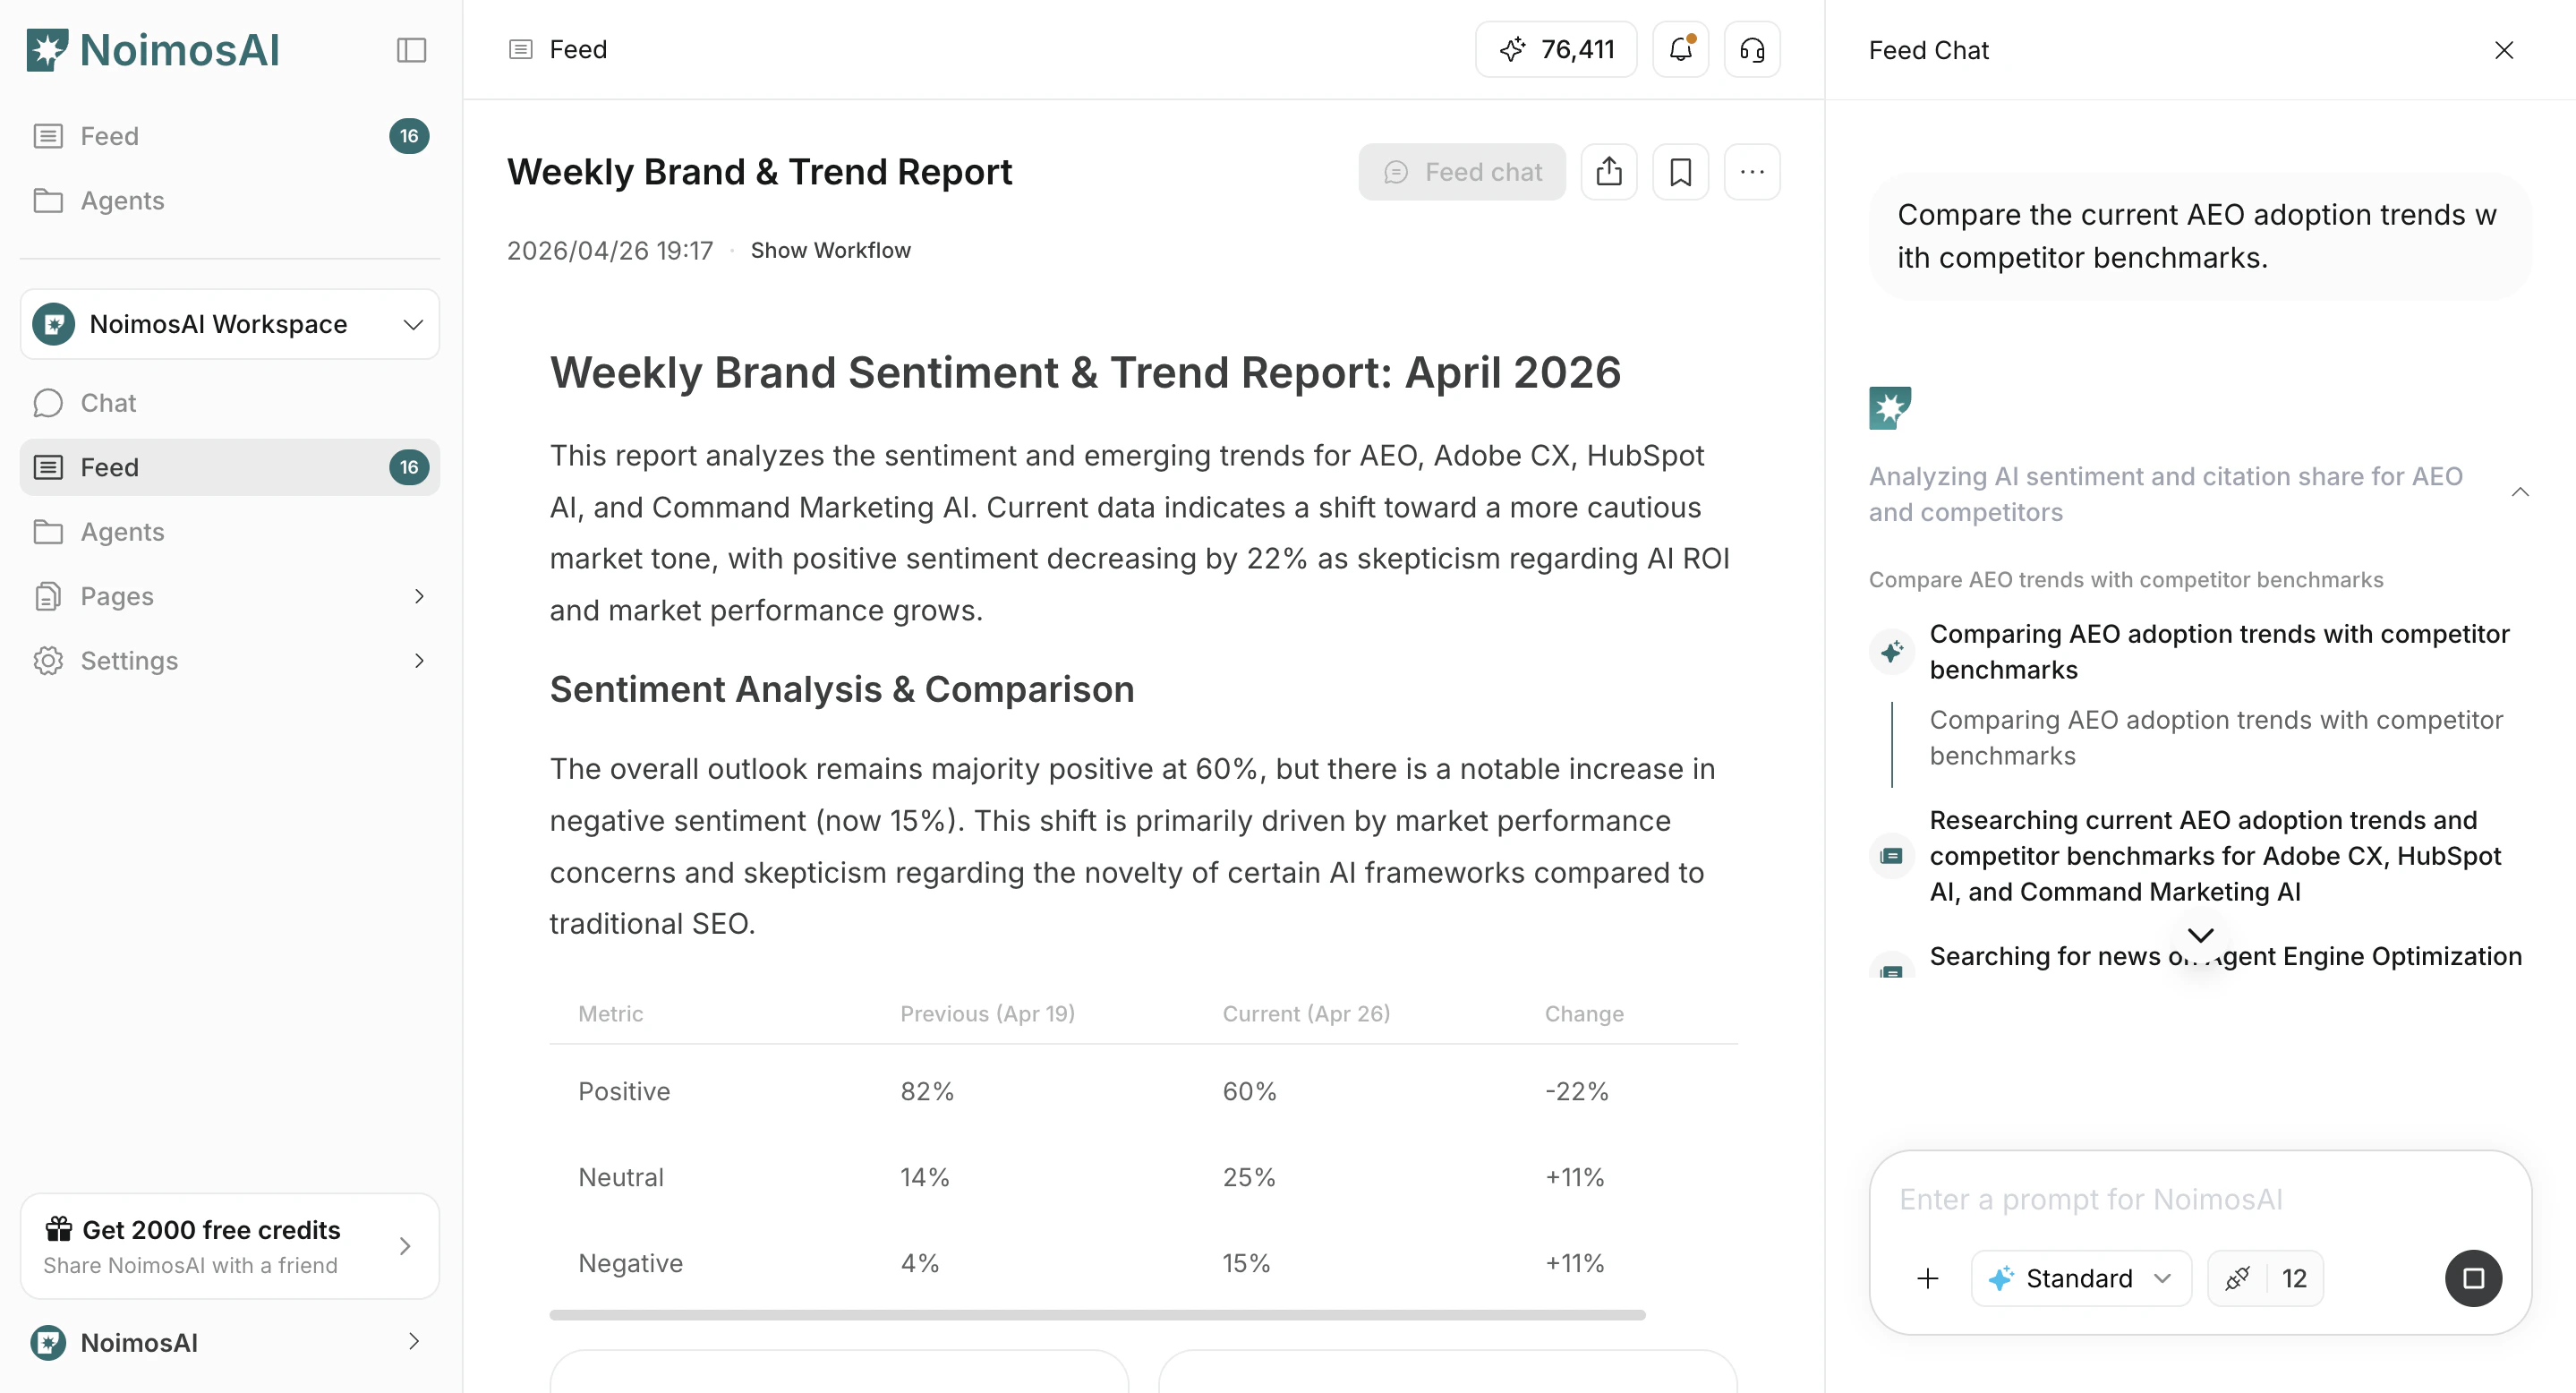
Task: Click the Feed chat button
Action: 1462,172
